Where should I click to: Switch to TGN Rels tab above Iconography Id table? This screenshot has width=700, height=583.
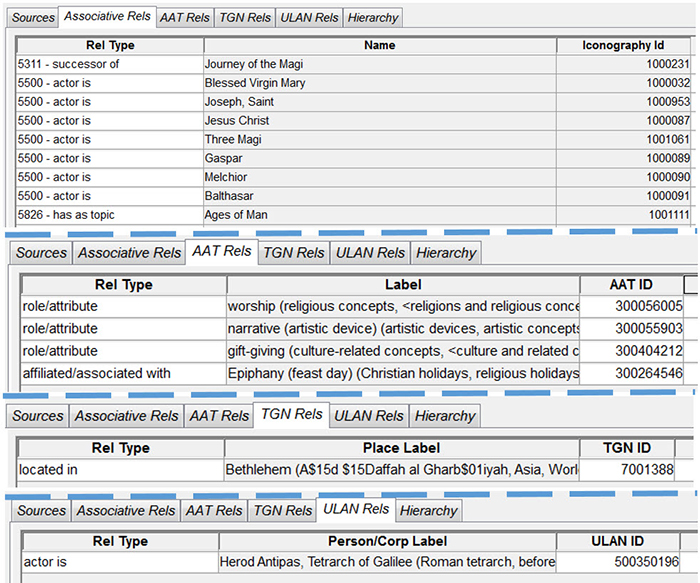[x=245, y=17]
